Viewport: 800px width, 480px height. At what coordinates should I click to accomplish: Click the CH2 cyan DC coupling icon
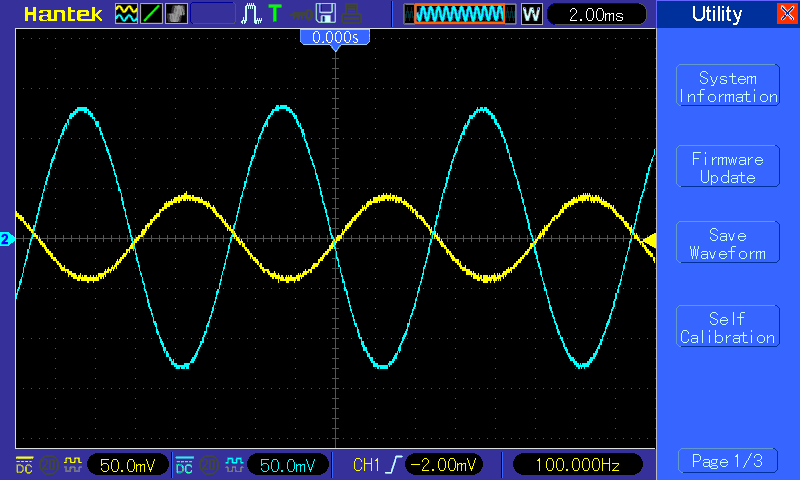pyautogui.click(x=184, y=465)
